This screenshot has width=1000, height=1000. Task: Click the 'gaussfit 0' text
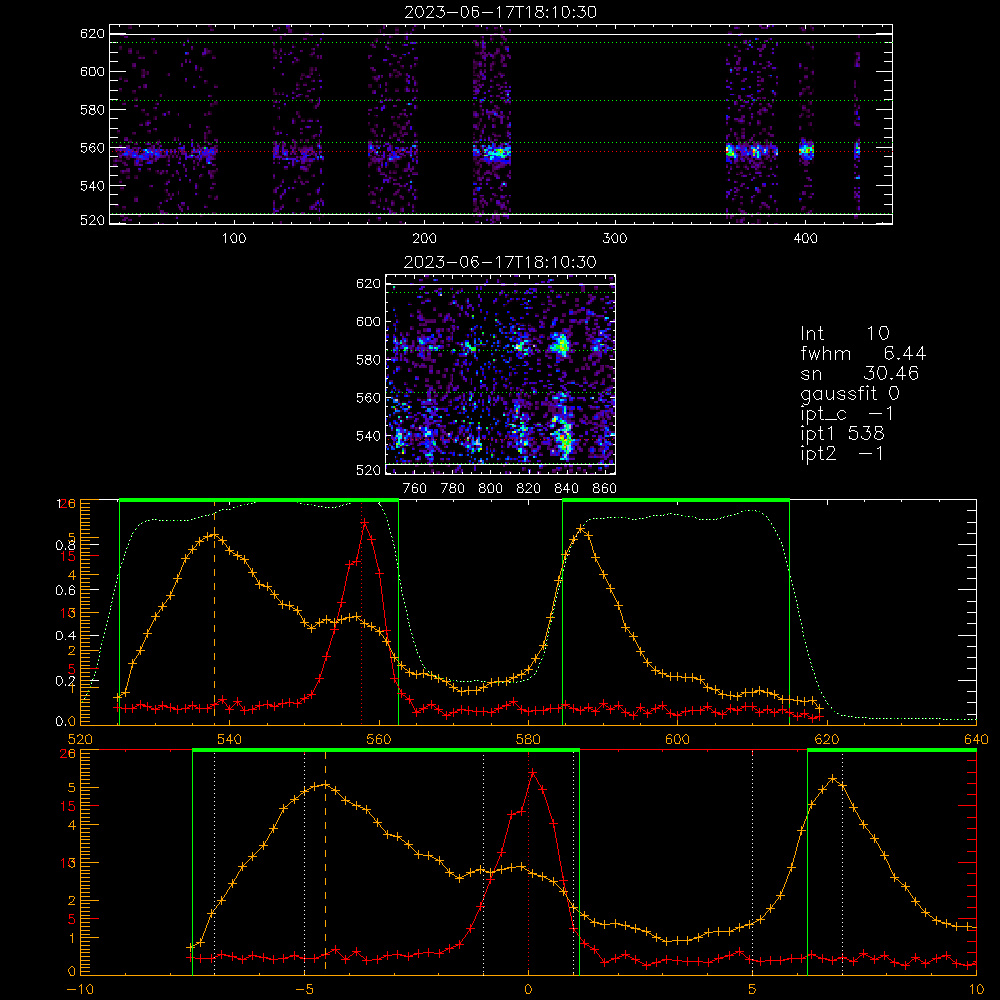pos(849,393)
